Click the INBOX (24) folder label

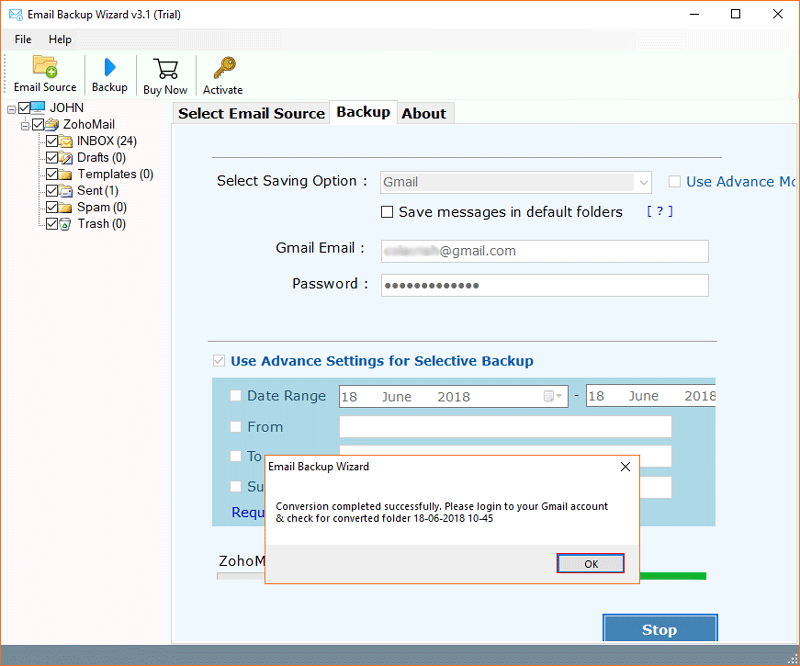[x=107, y=141]
